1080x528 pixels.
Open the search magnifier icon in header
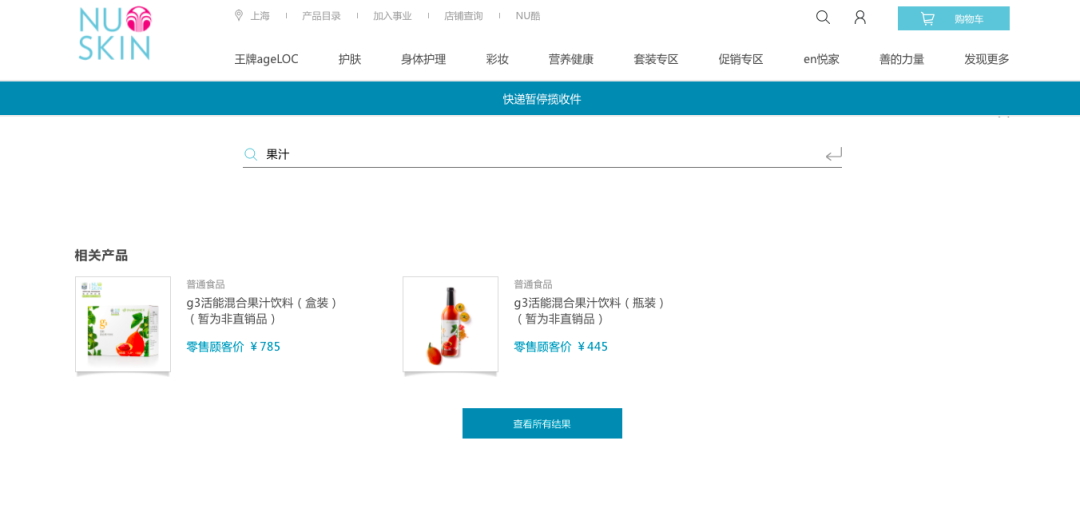(822, 17)
